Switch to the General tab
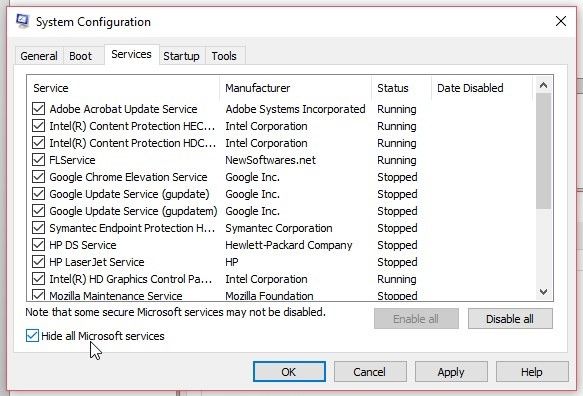583x396 pixels. point(39,56)
